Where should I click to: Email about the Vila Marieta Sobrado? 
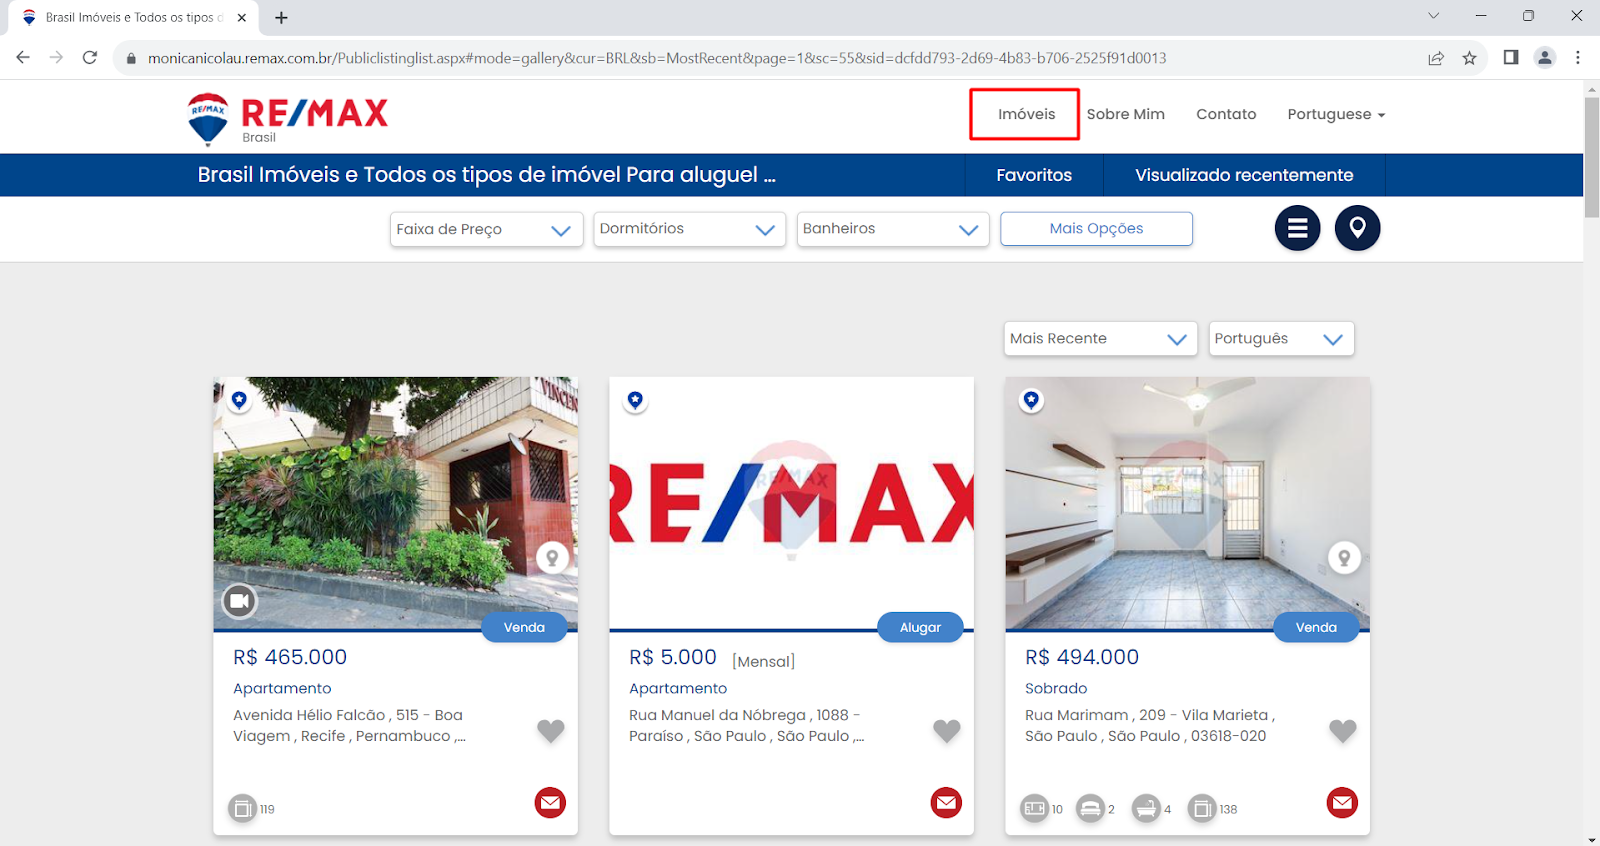(1342, 803)
